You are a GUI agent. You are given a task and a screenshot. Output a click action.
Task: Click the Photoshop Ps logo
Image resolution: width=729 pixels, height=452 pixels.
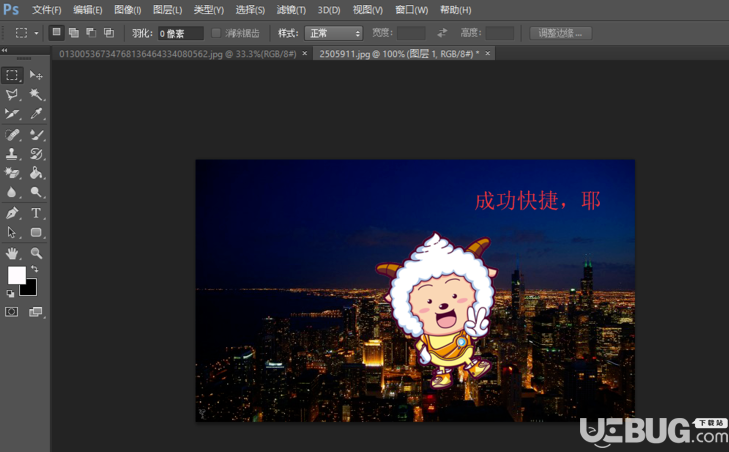click(11, 9)
